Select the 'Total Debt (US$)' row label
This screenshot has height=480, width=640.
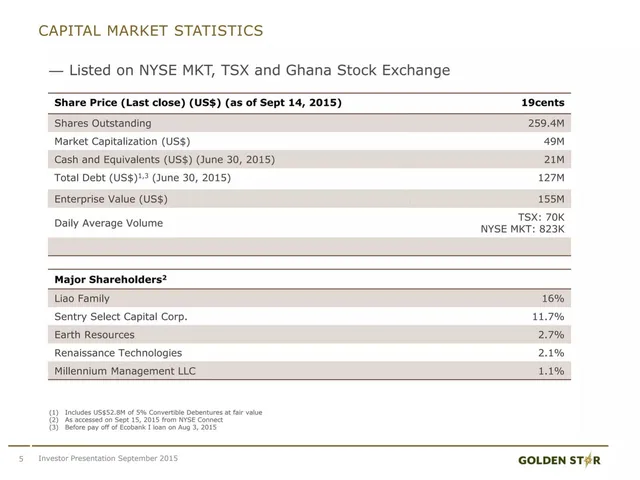click(x=96, y=178)
